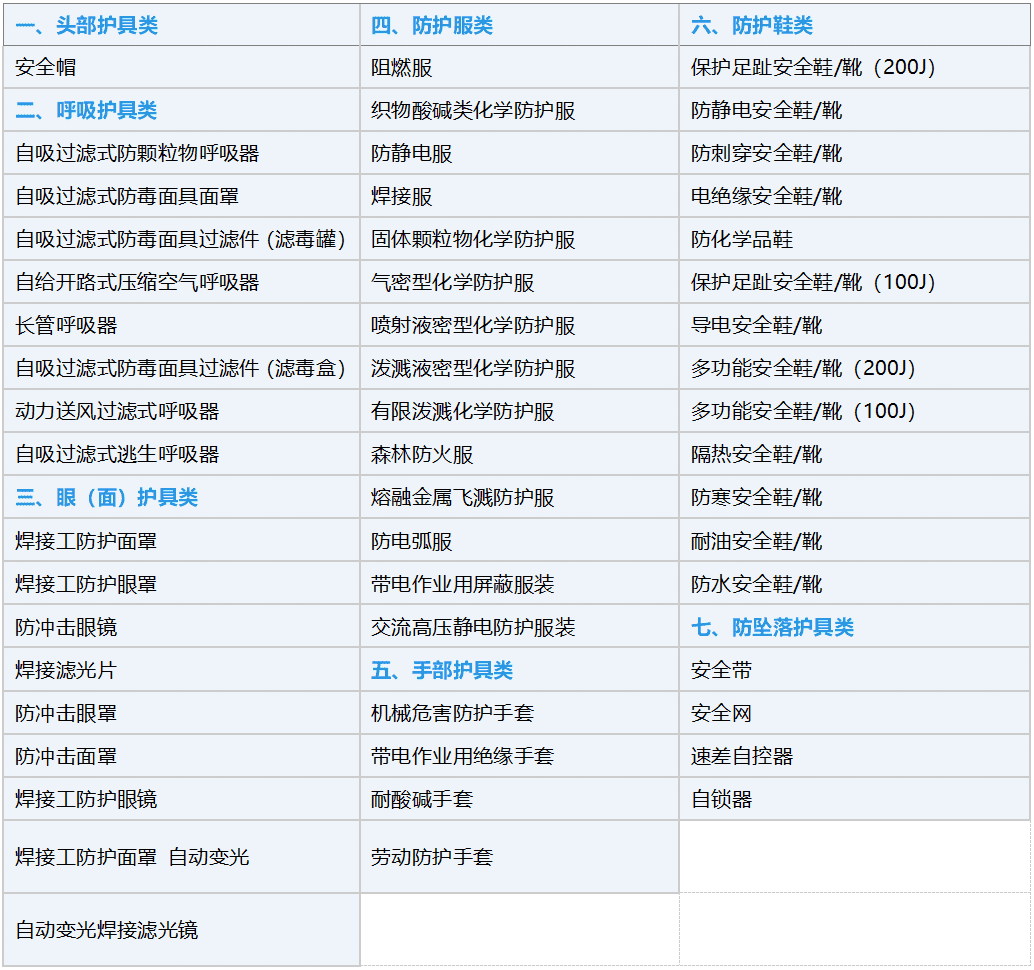The width and height of the screenshot is (1034, 970).
Task: Select the 防化学品鞋 cell
Action: click(855, 239)
